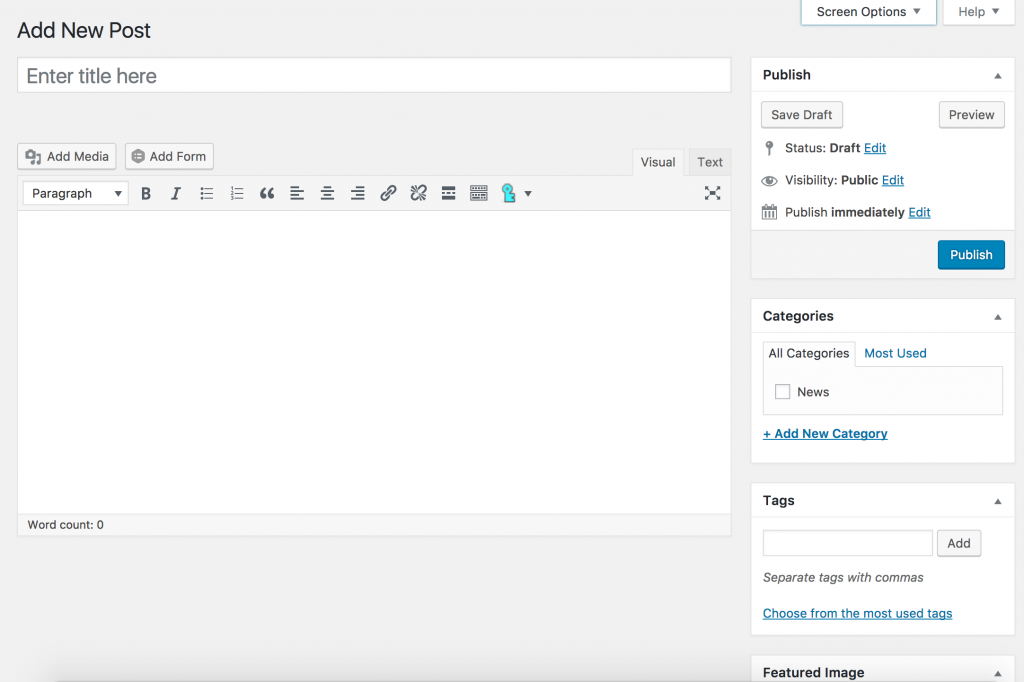Collapse the Tags panel
The width and height of the screenshot is (1024, 682).
coord(997,501)
